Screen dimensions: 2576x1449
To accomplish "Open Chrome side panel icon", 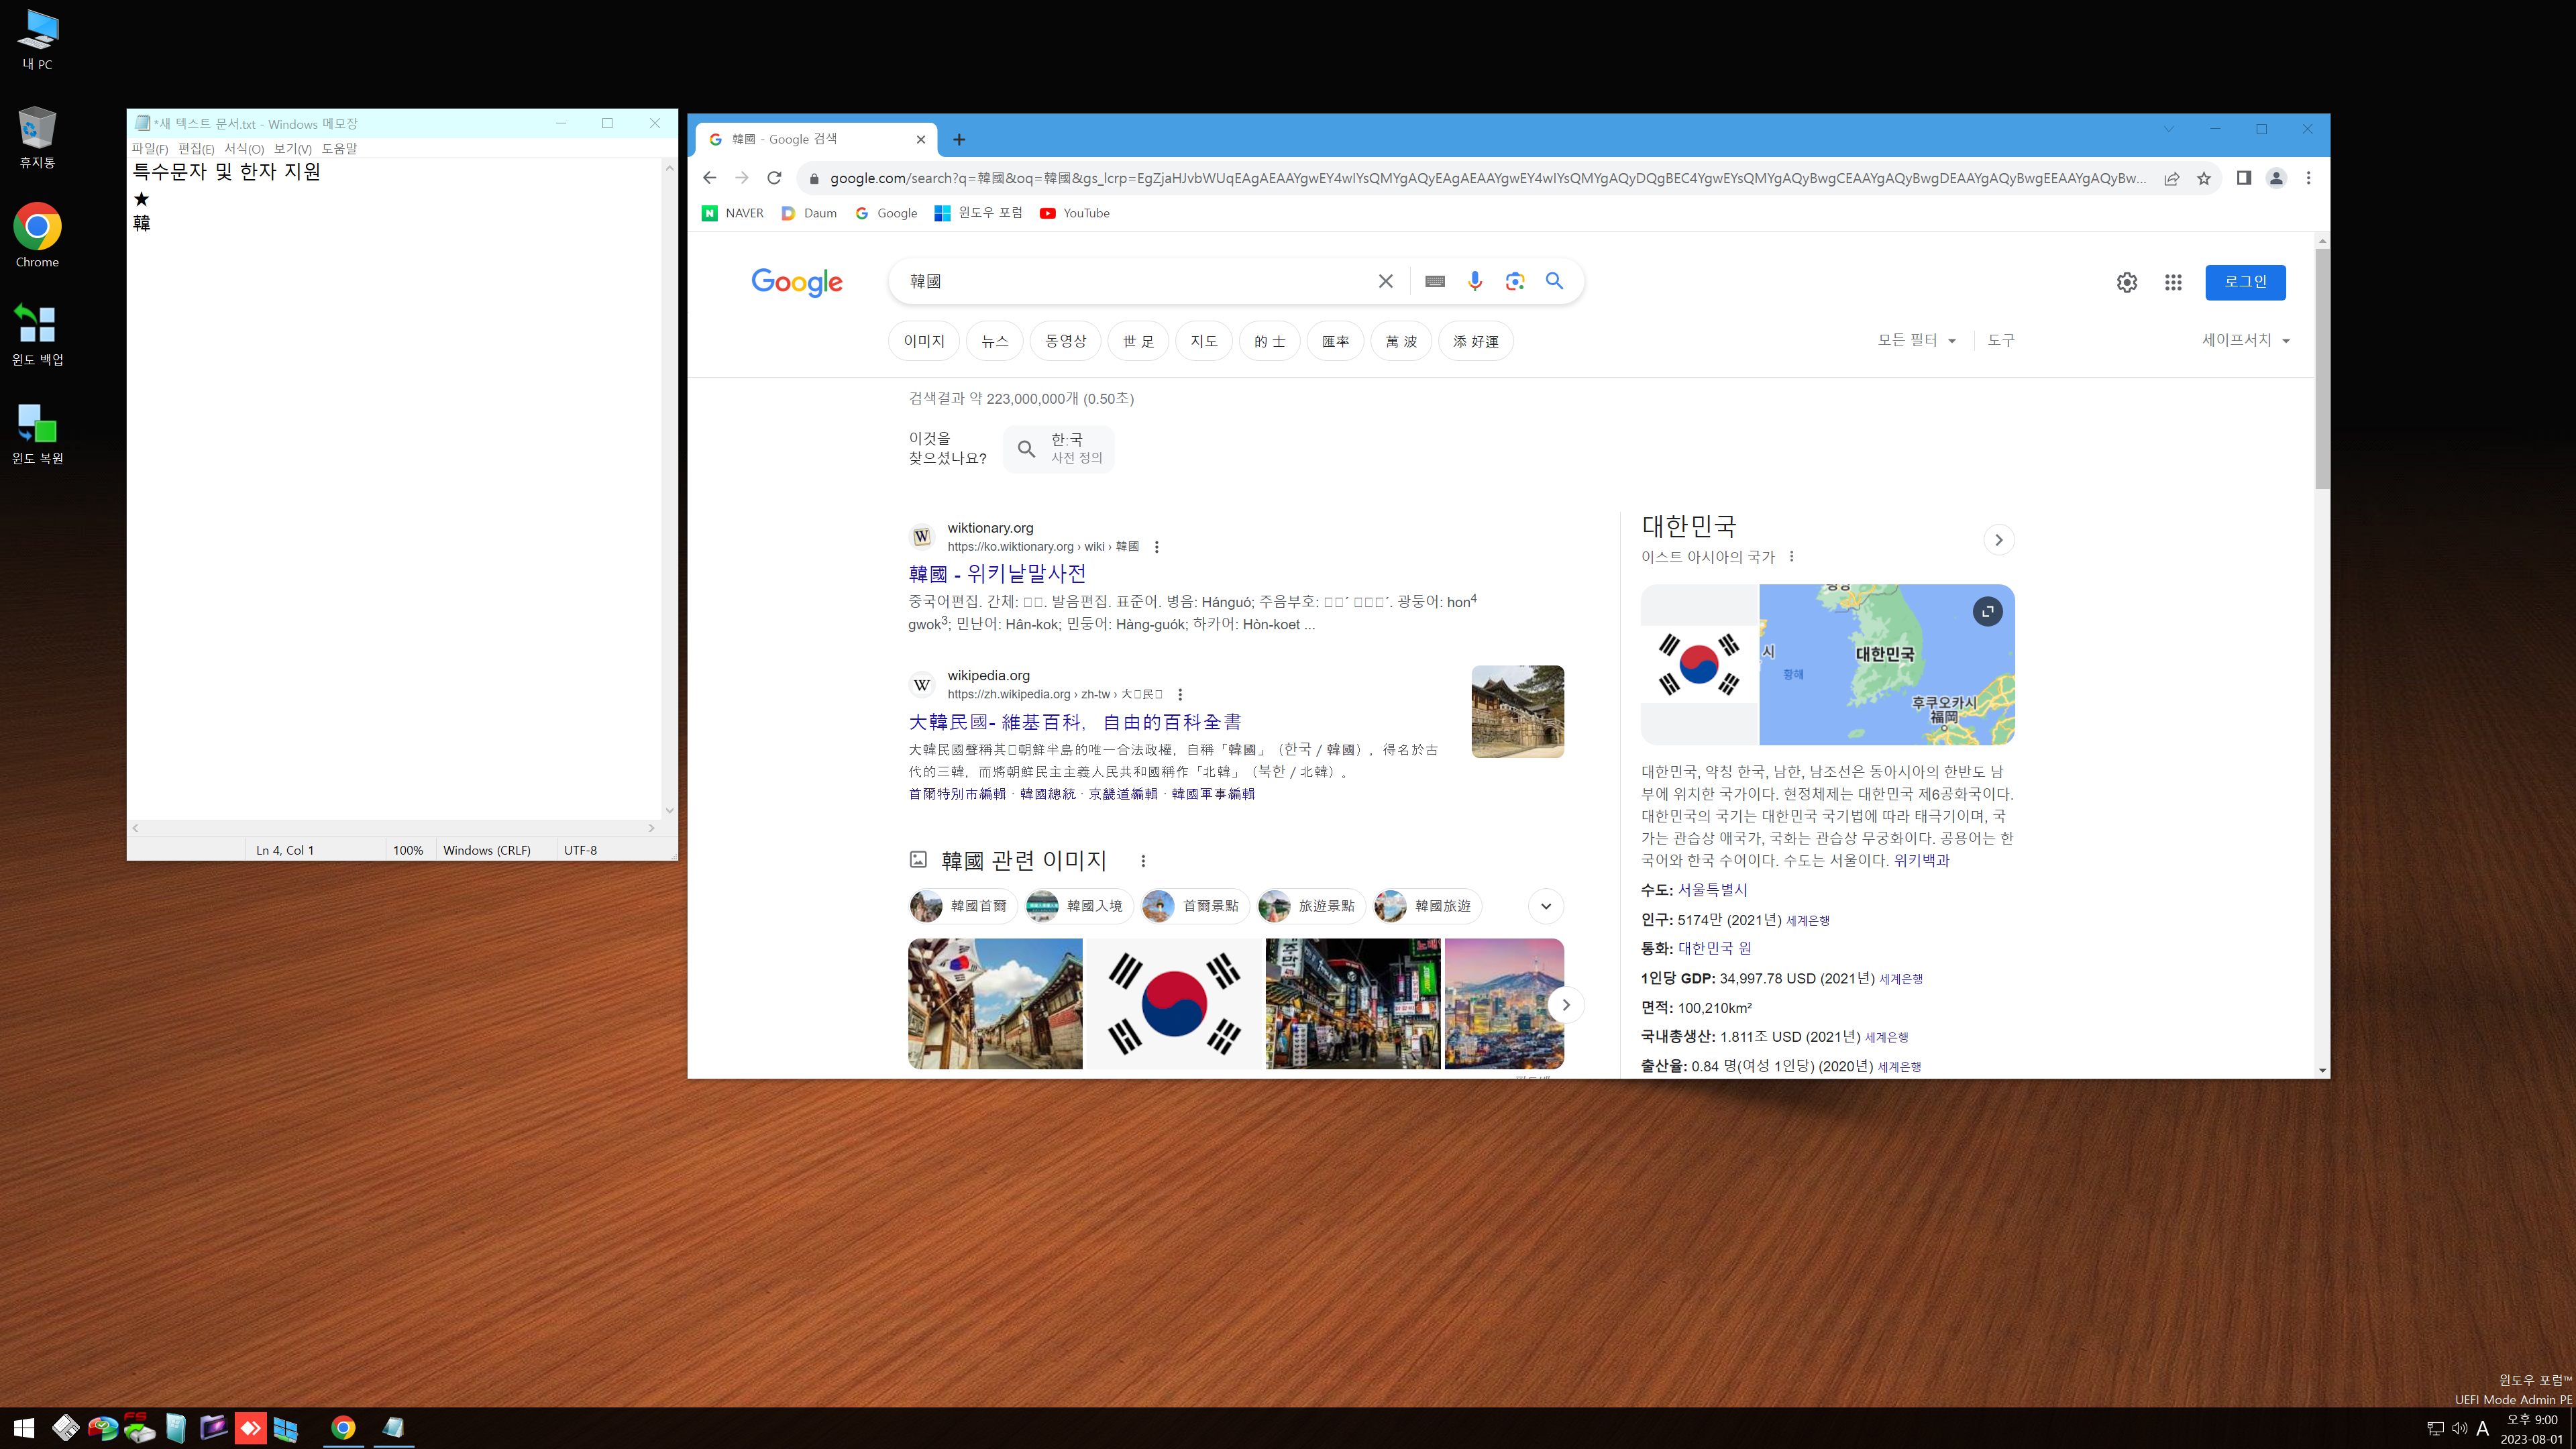I will point(2244,178).
